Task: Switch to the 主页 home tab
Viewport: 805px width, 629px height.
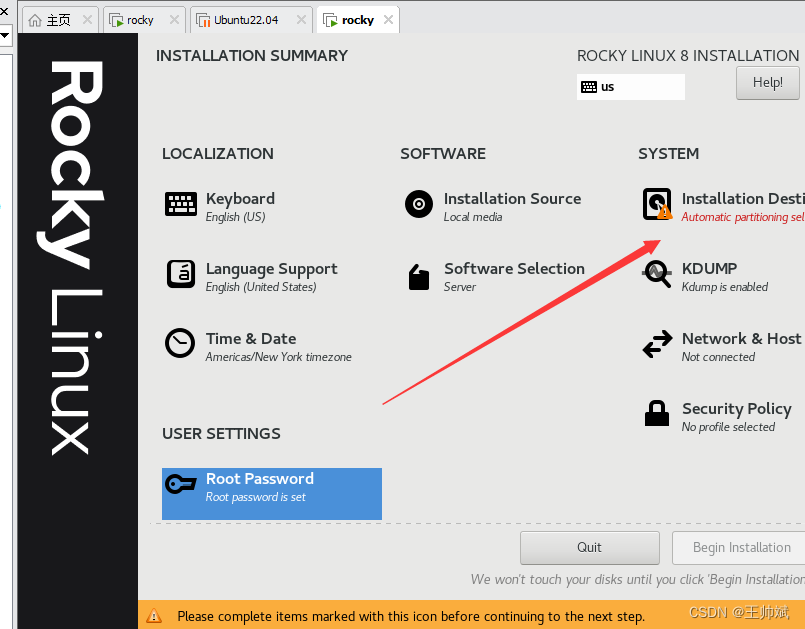Action: (60, 20)
